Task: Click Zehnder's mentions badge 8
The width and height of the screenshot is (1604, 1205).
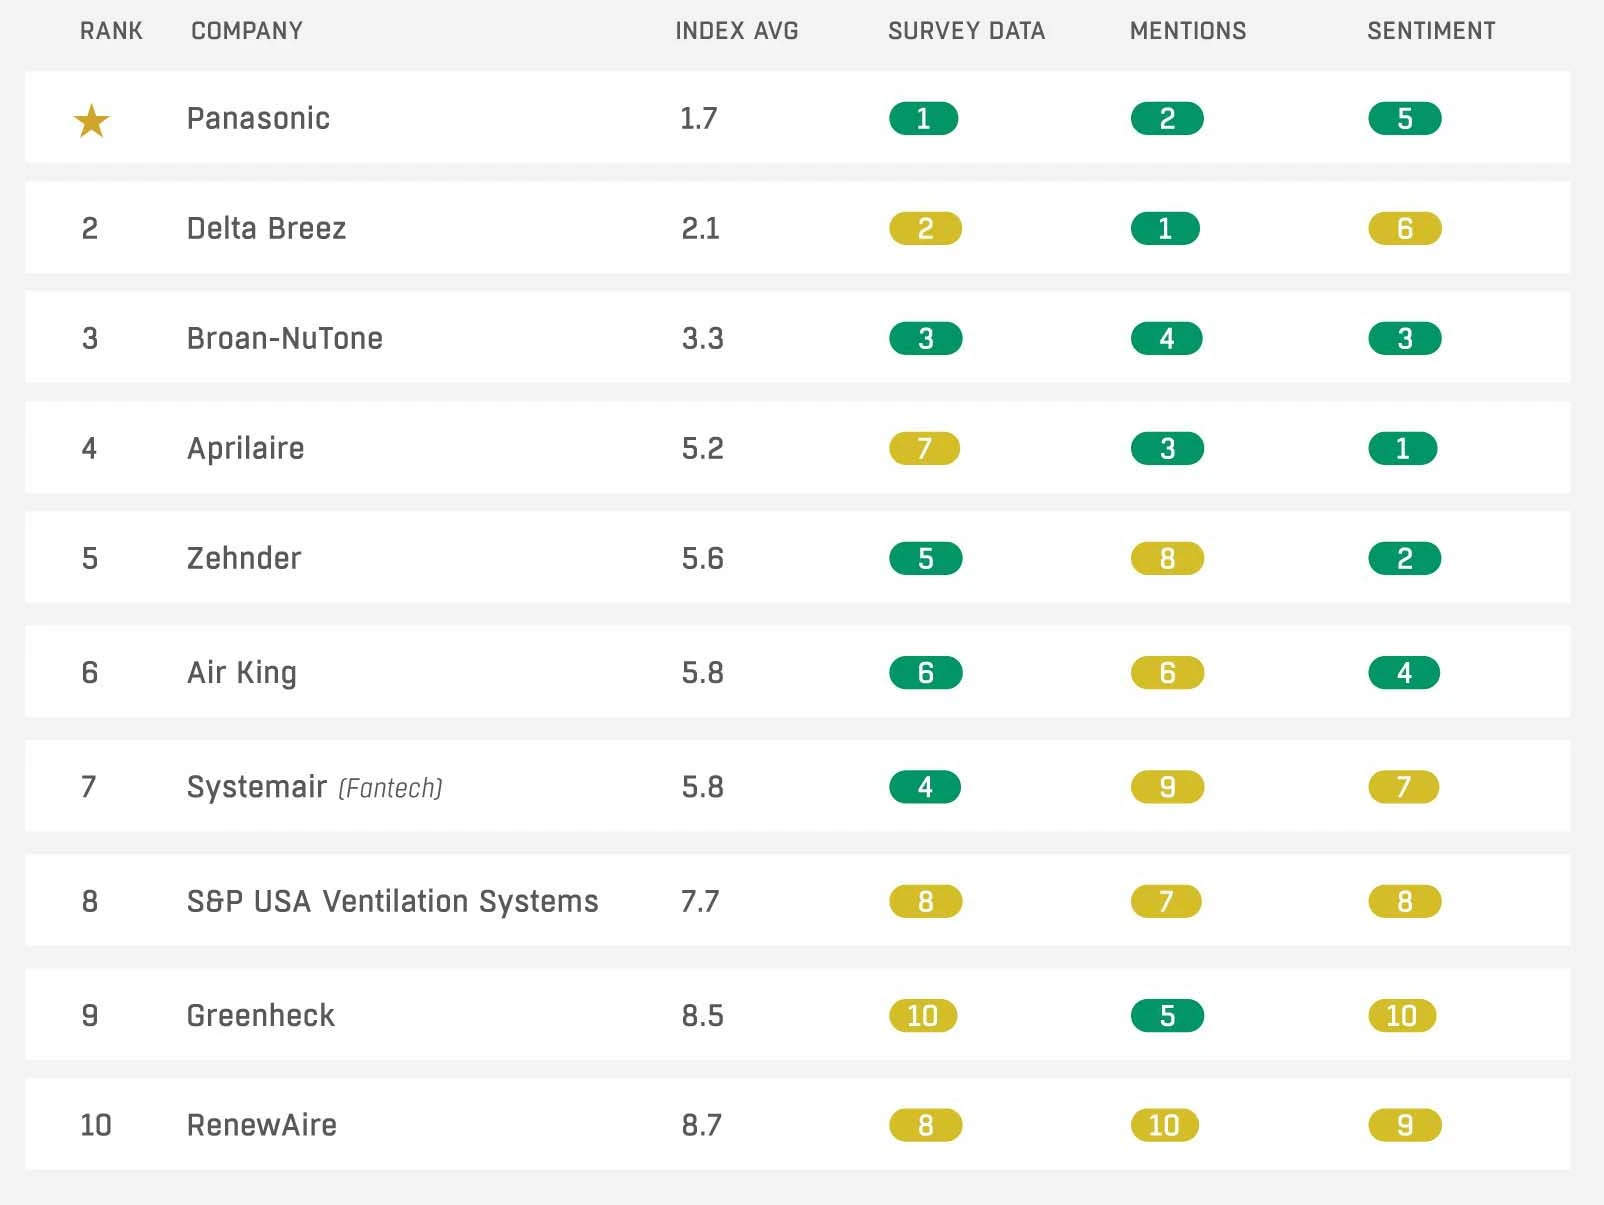Action: 1168,559
